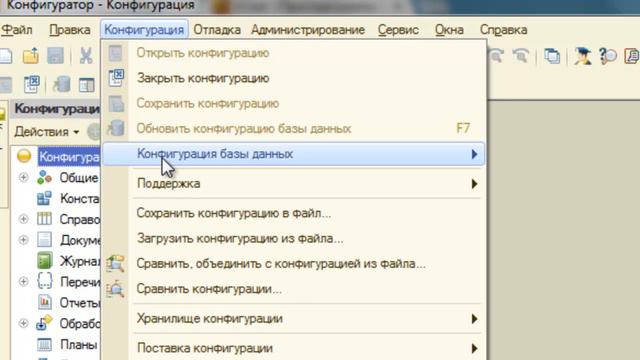640x360 pixels.
Task: Select the Конфигурация root tree node
Action: pyautogui.click(x=69, y=157)
